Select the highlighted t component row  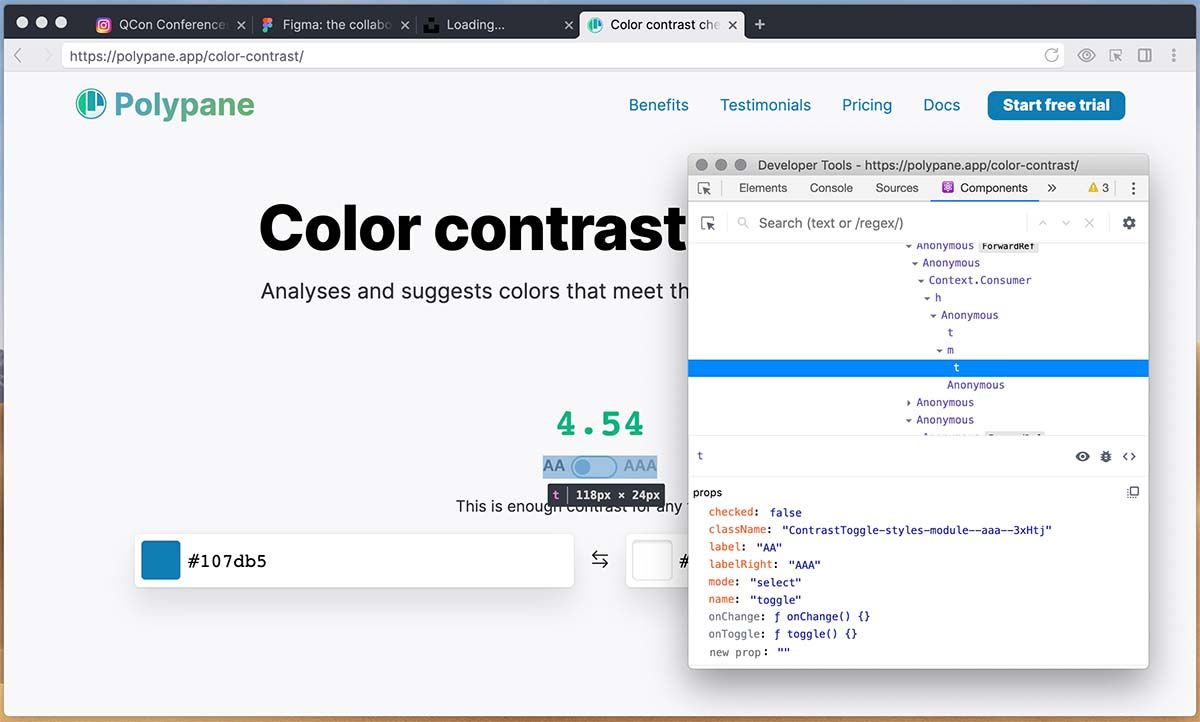[918, 368]
